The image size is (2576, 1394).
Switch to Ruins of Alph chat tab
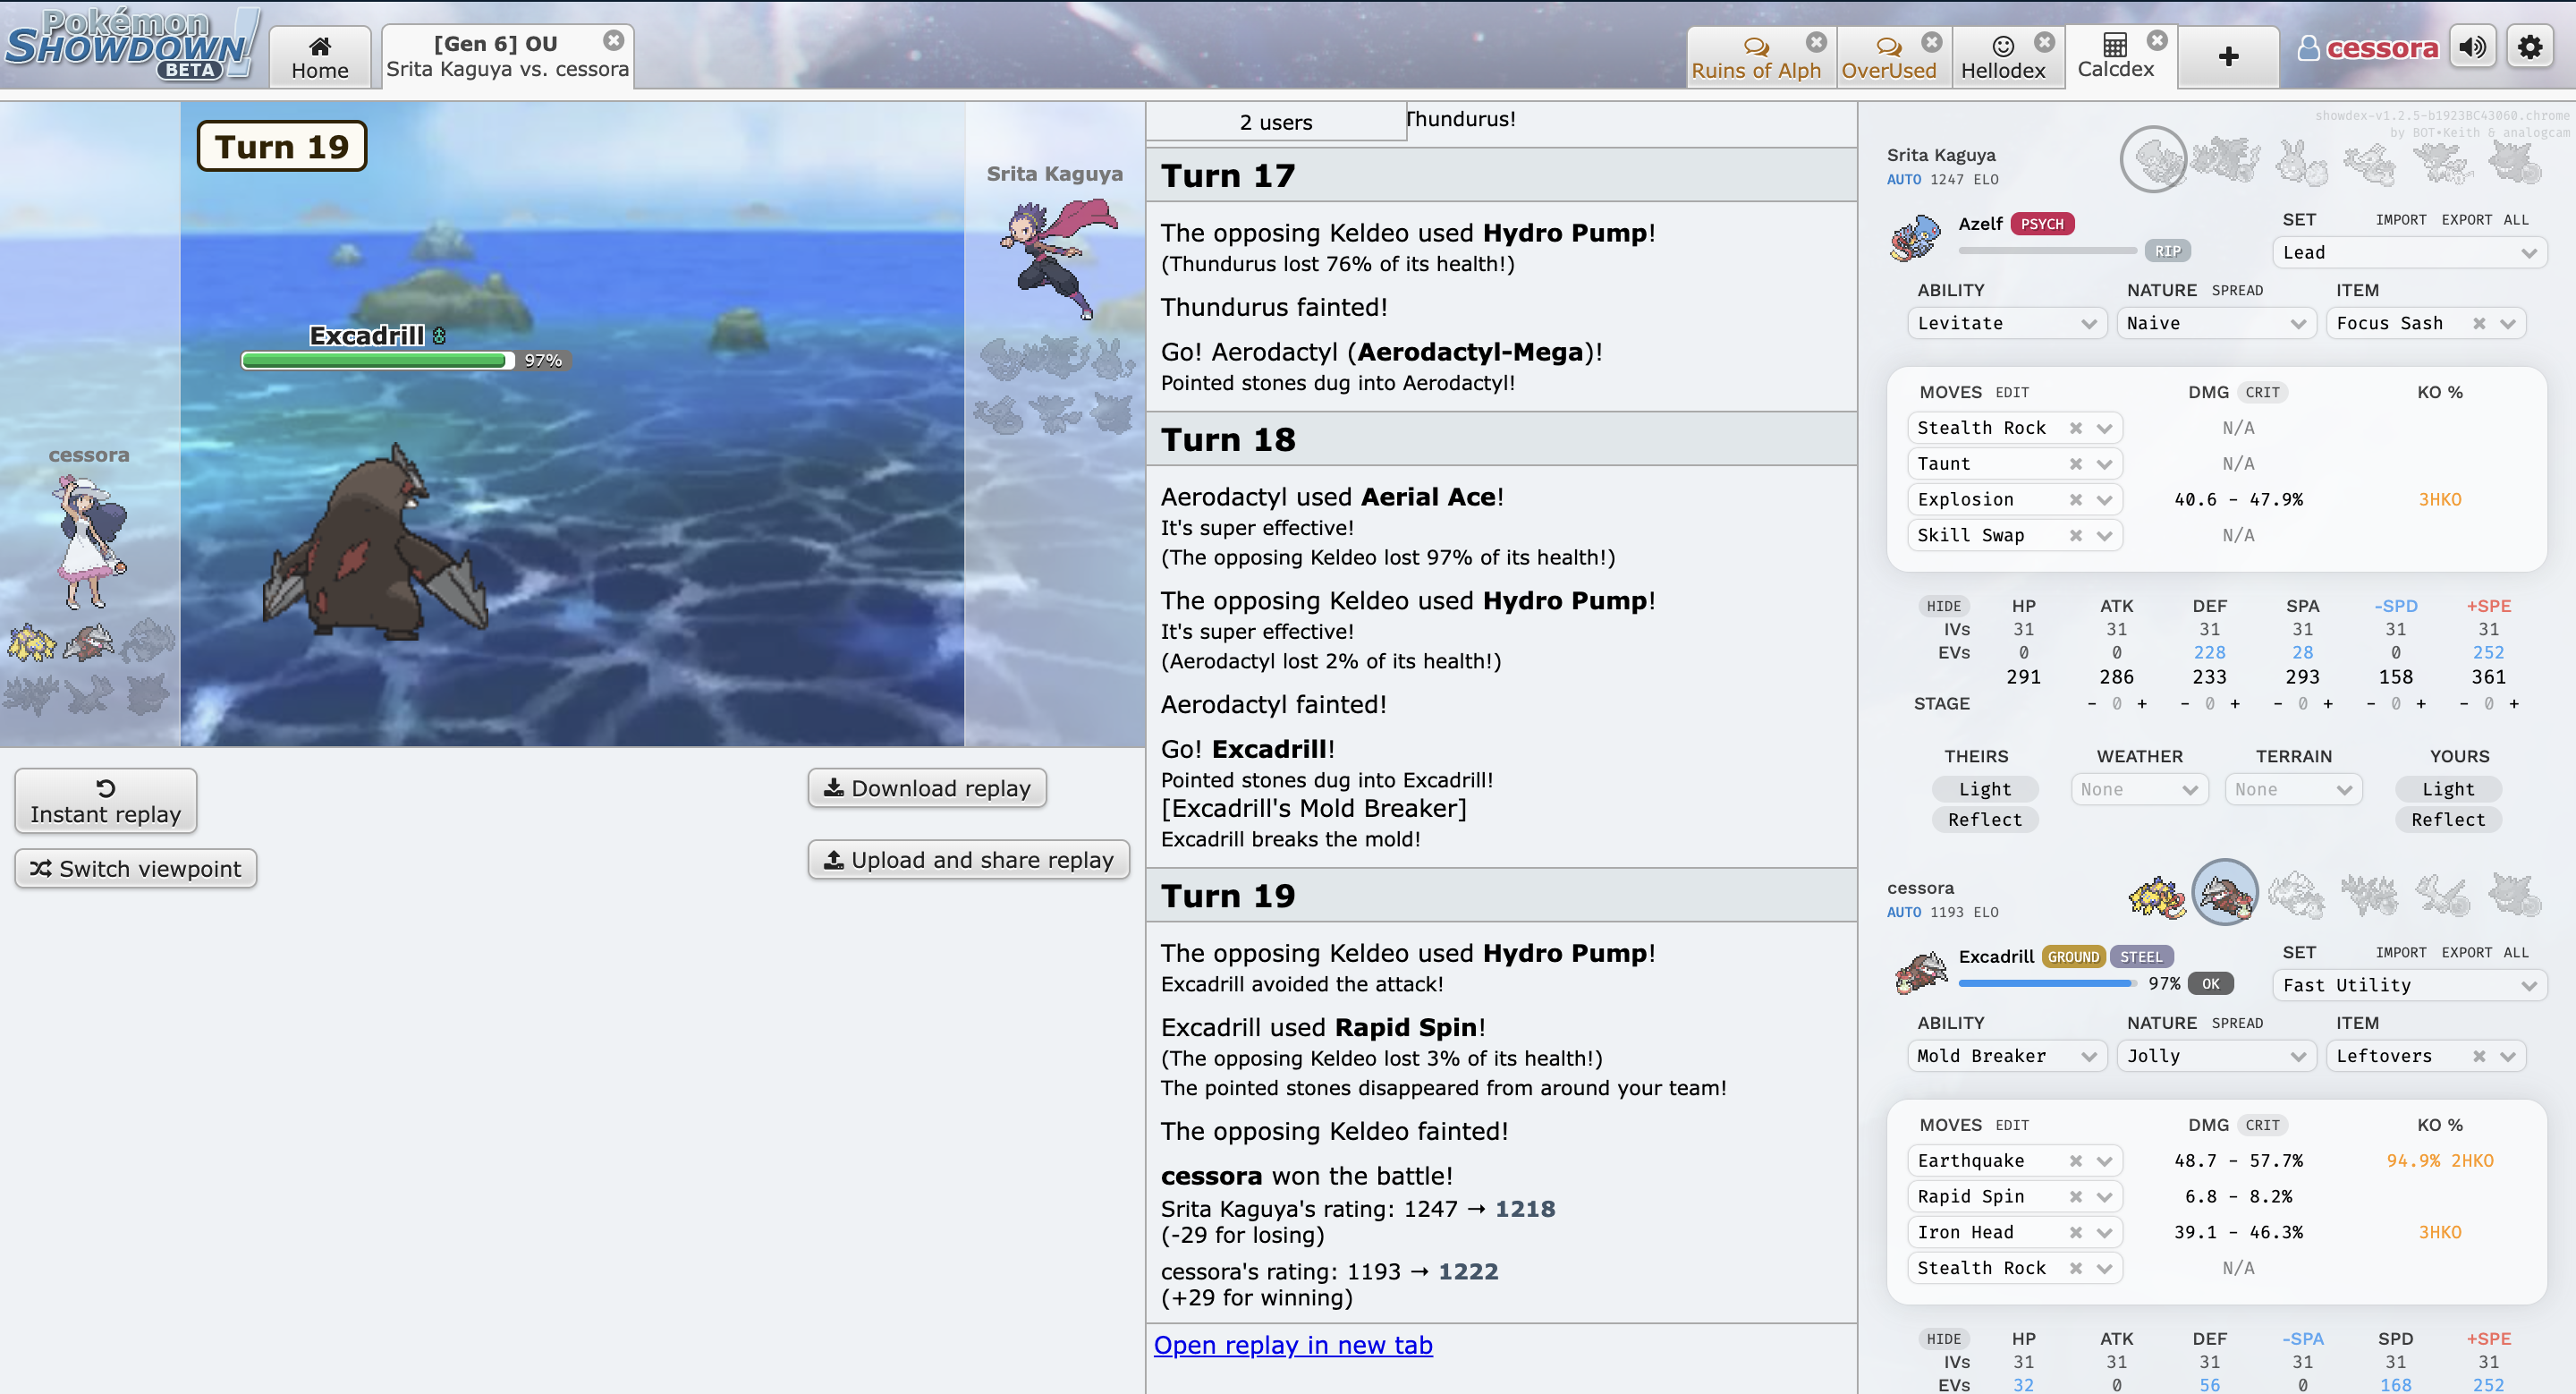1755,59
